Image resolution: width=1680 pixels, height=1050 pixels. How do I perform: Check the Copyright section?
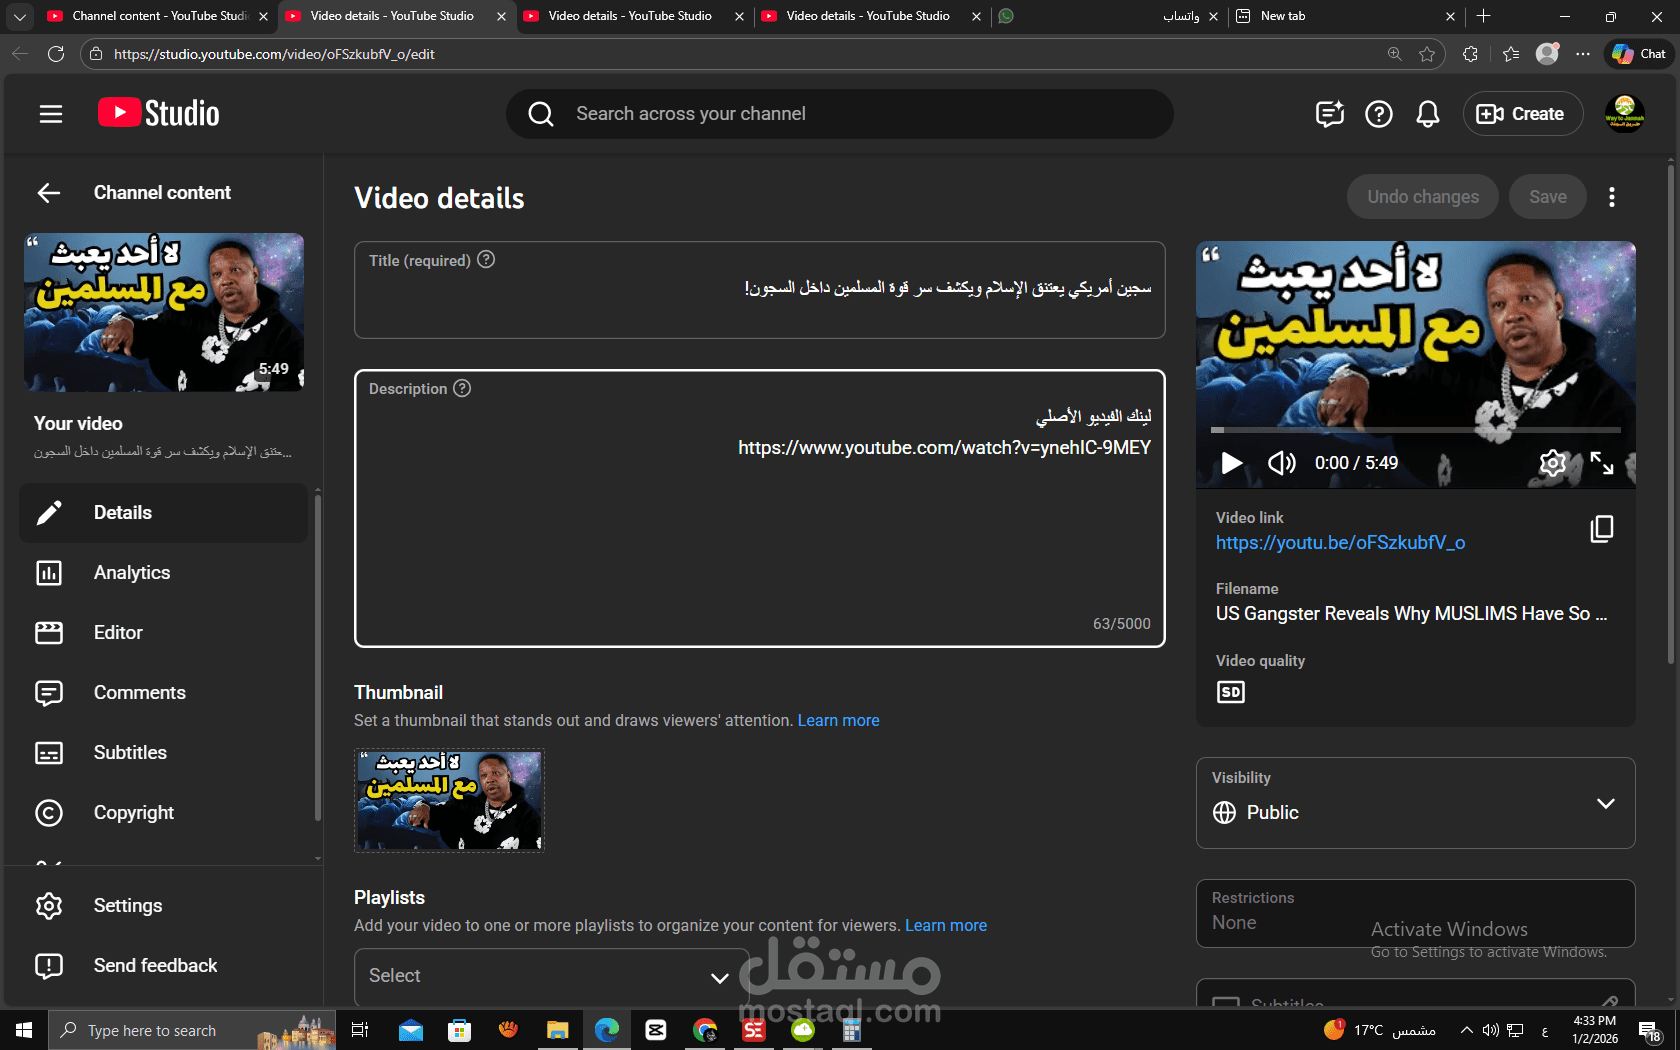(x=133, y=812)
